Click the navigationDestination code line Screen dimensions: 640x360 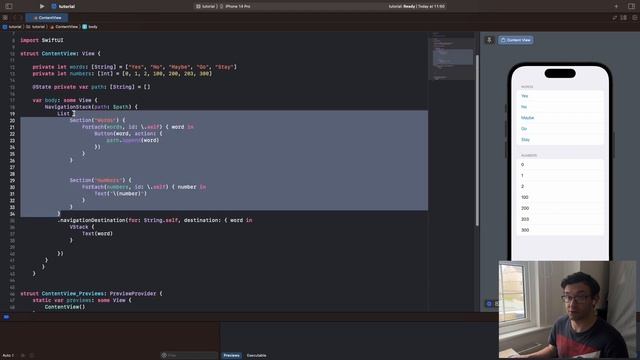coord(155,220)
